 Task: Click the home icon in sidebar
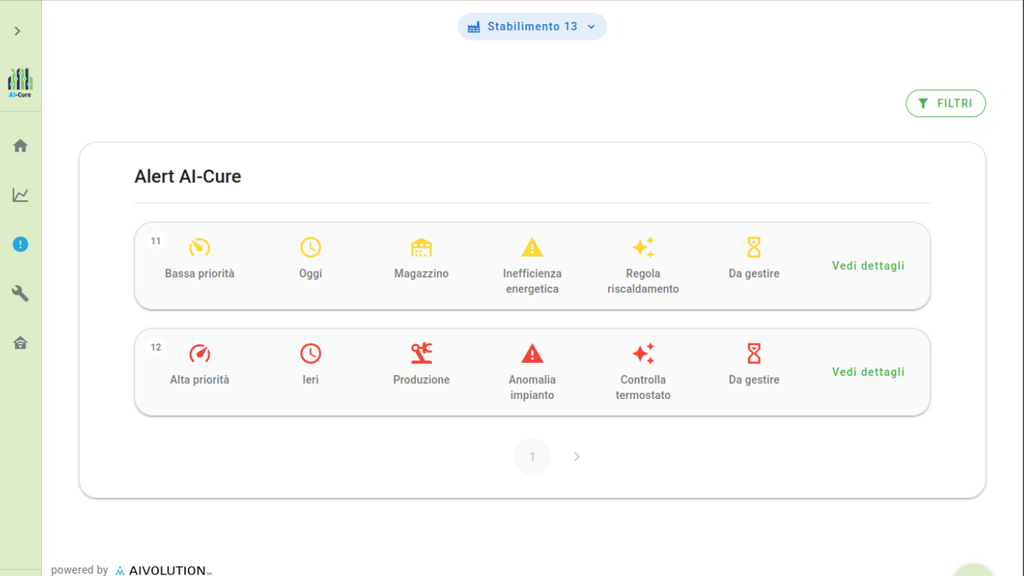pos(20,146)
